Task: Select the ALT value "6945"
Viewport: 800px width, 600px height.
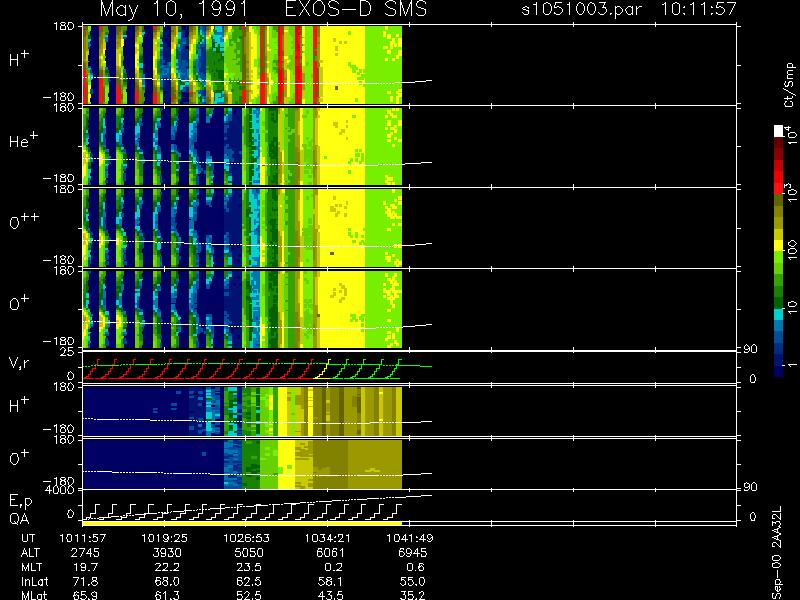Action: coord(412,553)
